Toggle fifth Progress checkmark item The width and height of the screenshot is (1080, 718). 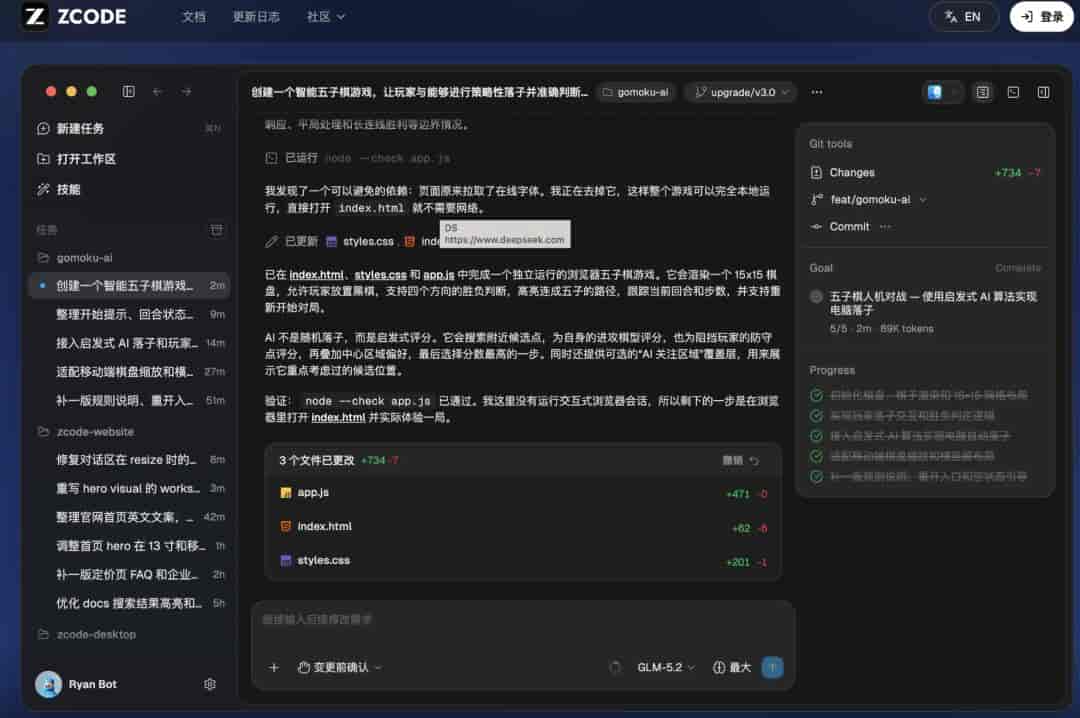click(x=816, y=477)
